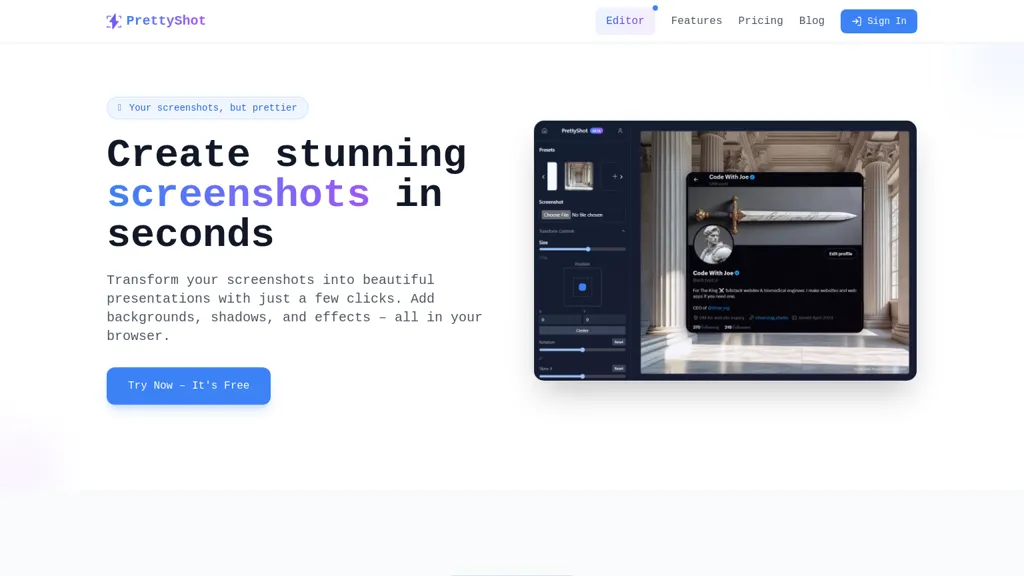Collapse the Transform Controls section chevron
The width and height of the screenshot is (1024, 576).
click(x=623, y=231)
